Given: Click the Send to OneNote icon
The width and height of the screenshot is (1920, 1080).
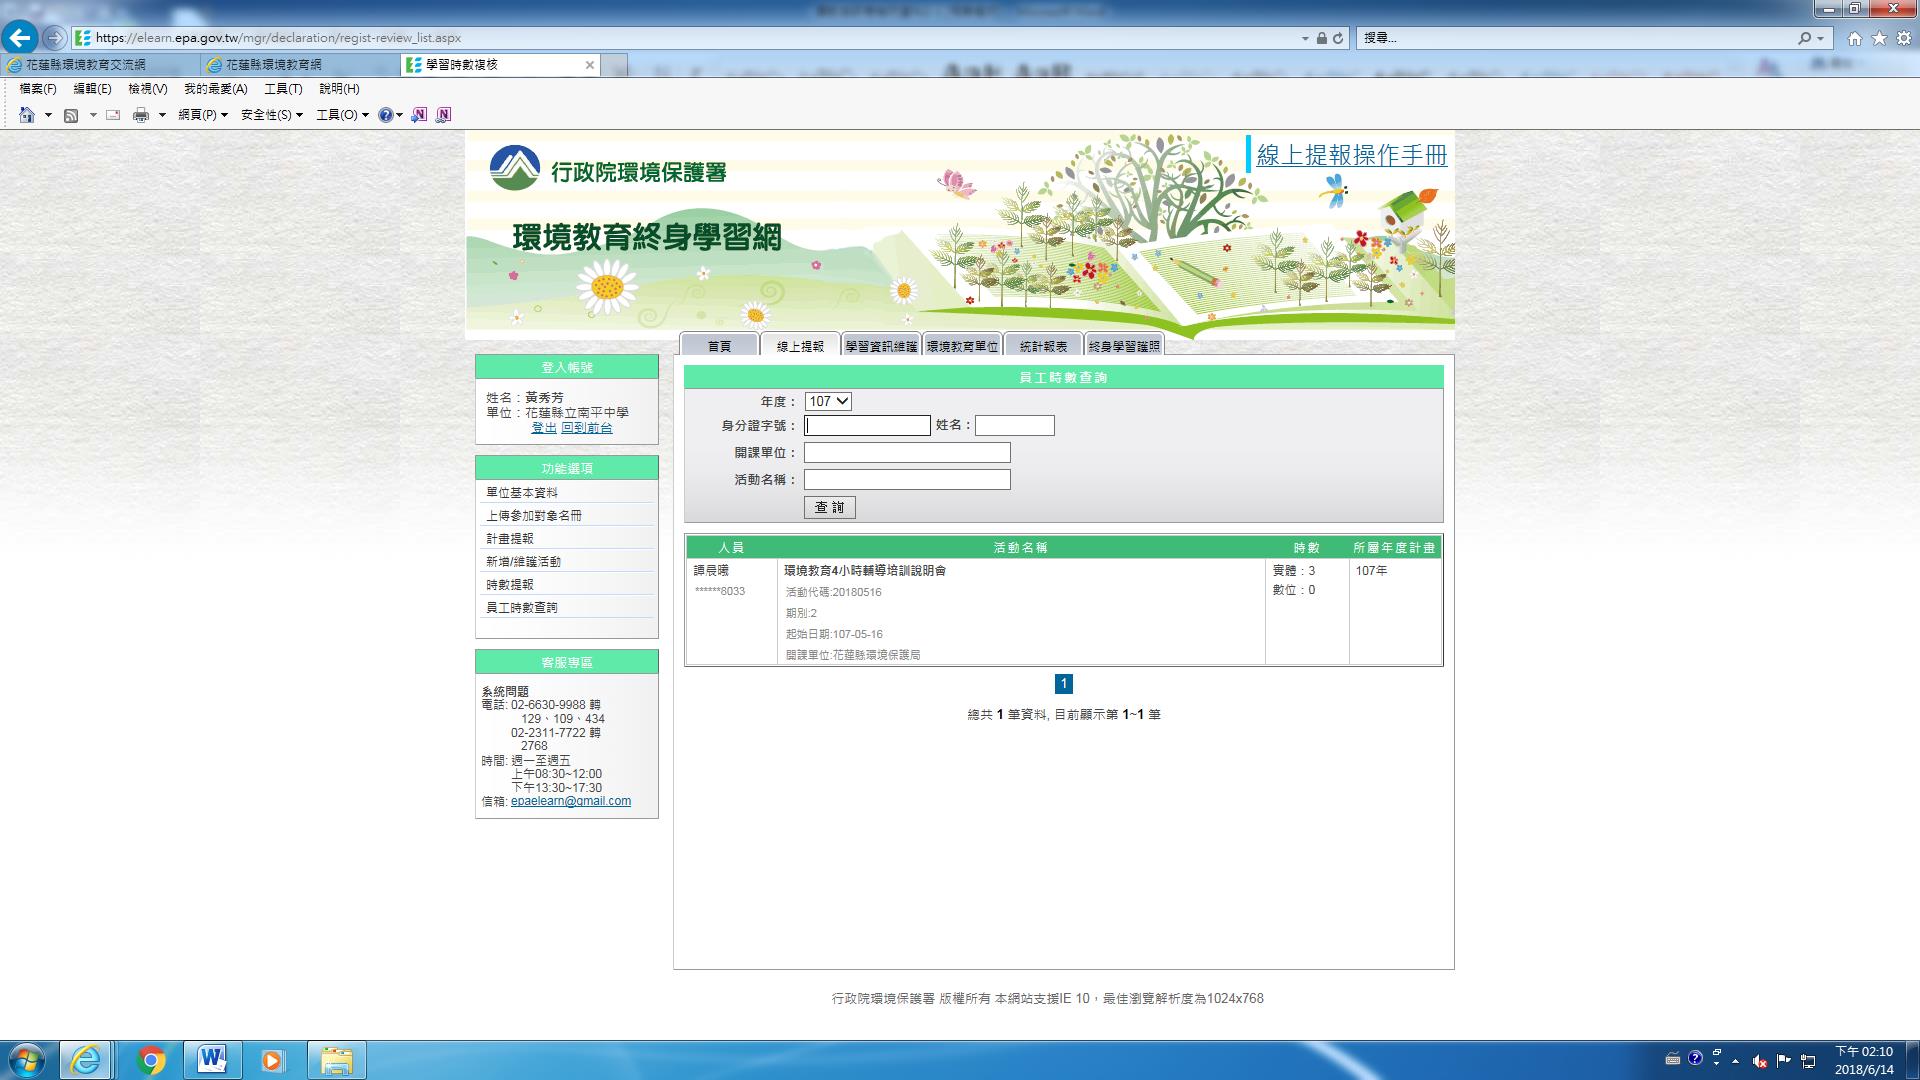Looking at the screenshot, I should click(x=419, y=115).
